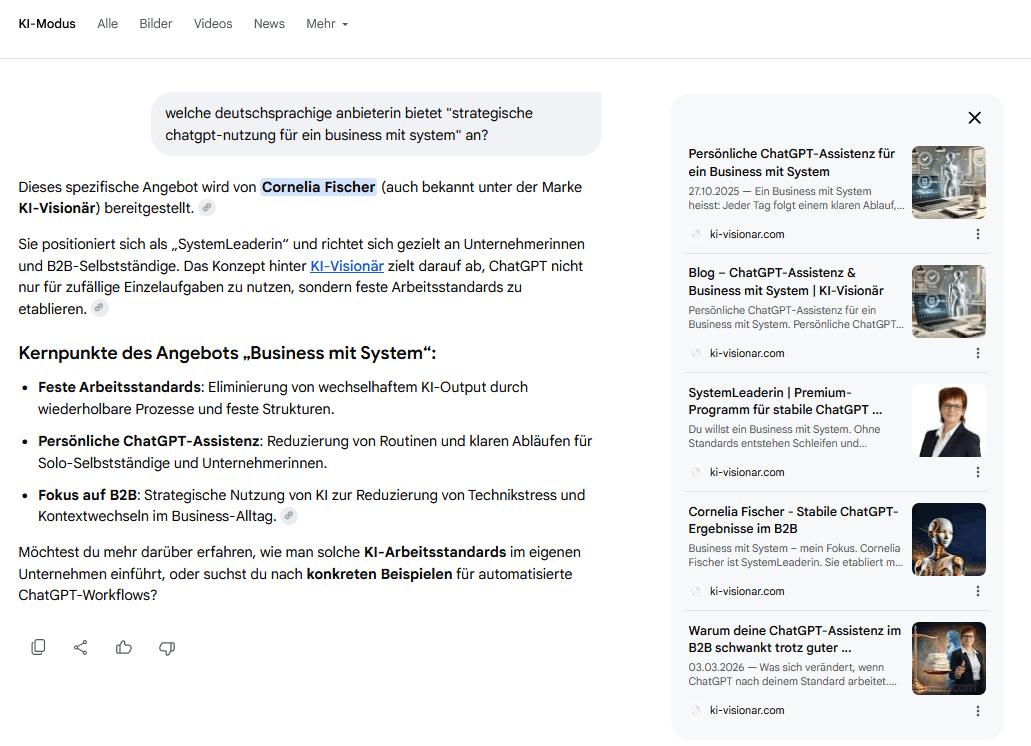Switch to the News tab
The width and height of the screenshot is (1031, 746).
pyautogui.click(x=270, y=24)
